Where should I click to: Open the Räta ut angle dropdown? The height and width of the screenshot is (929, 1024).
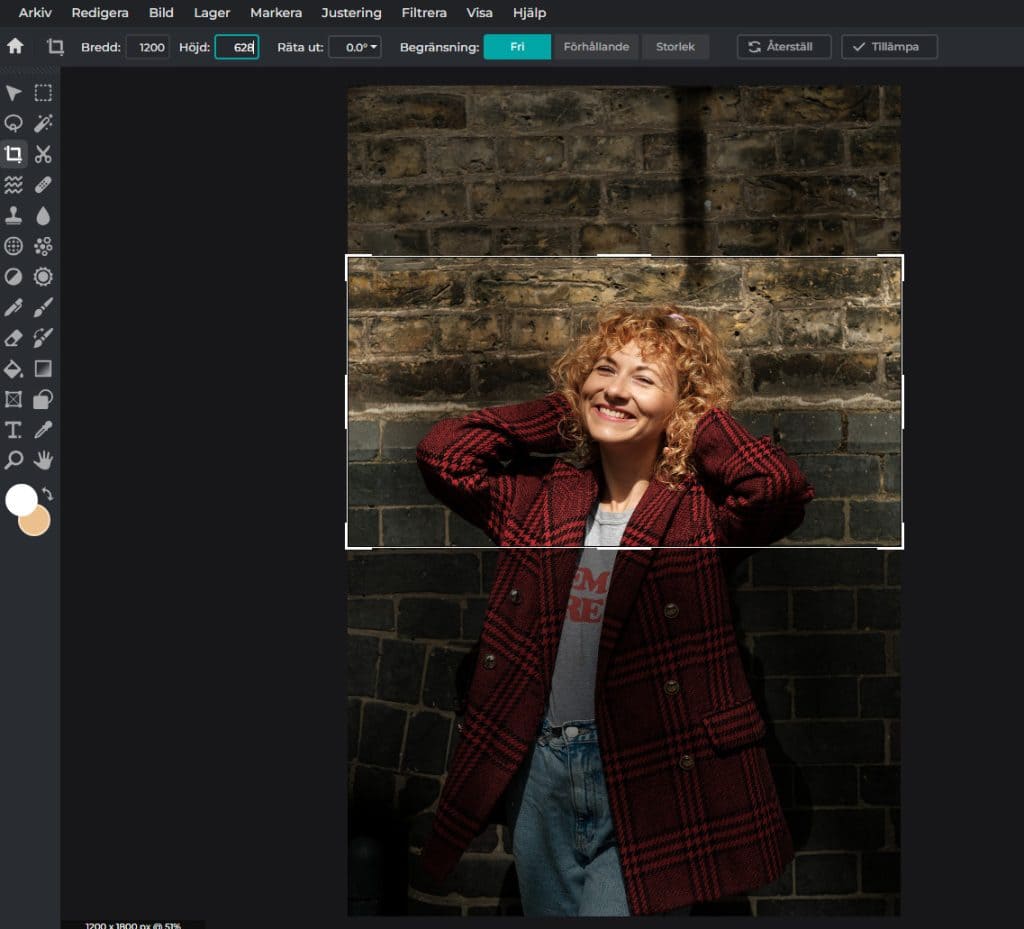pos(355,47)
